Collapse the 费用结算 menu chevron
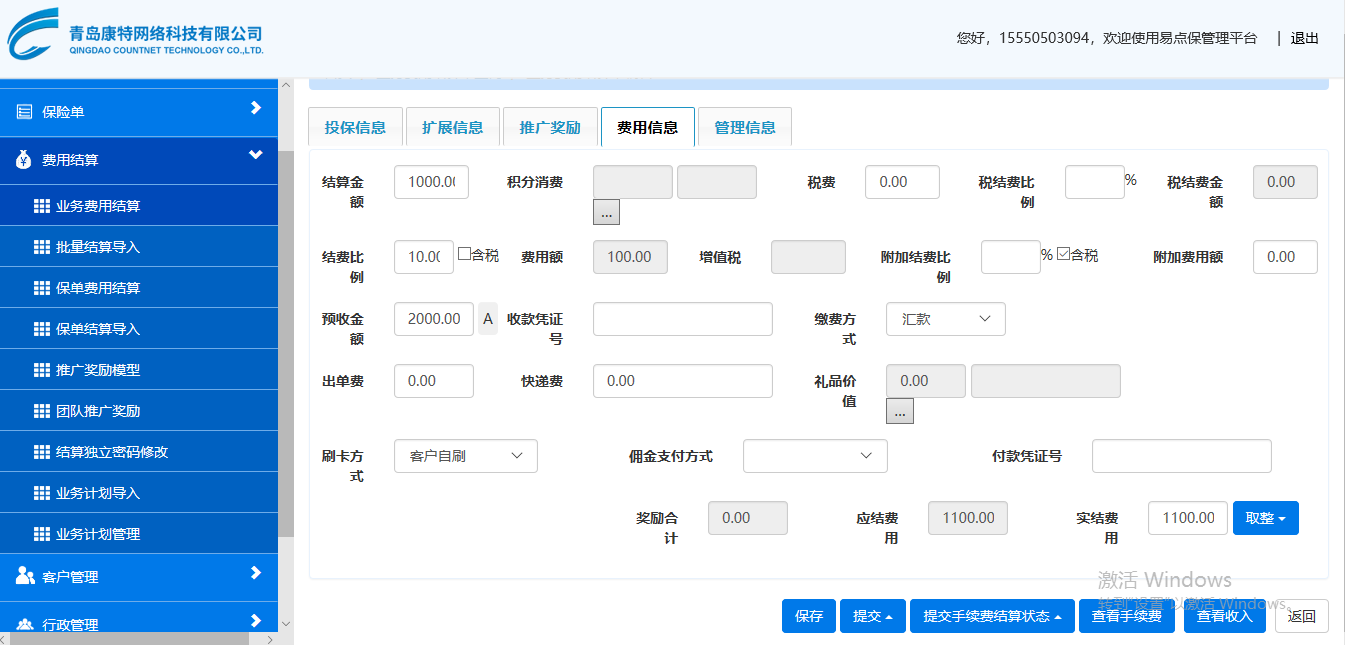 click(x=256, y=155)
